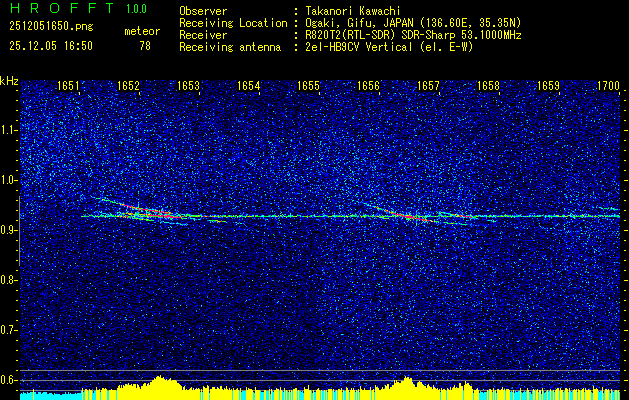Click the 1653 time marker
629x400 pixels.
coord(189,86)
